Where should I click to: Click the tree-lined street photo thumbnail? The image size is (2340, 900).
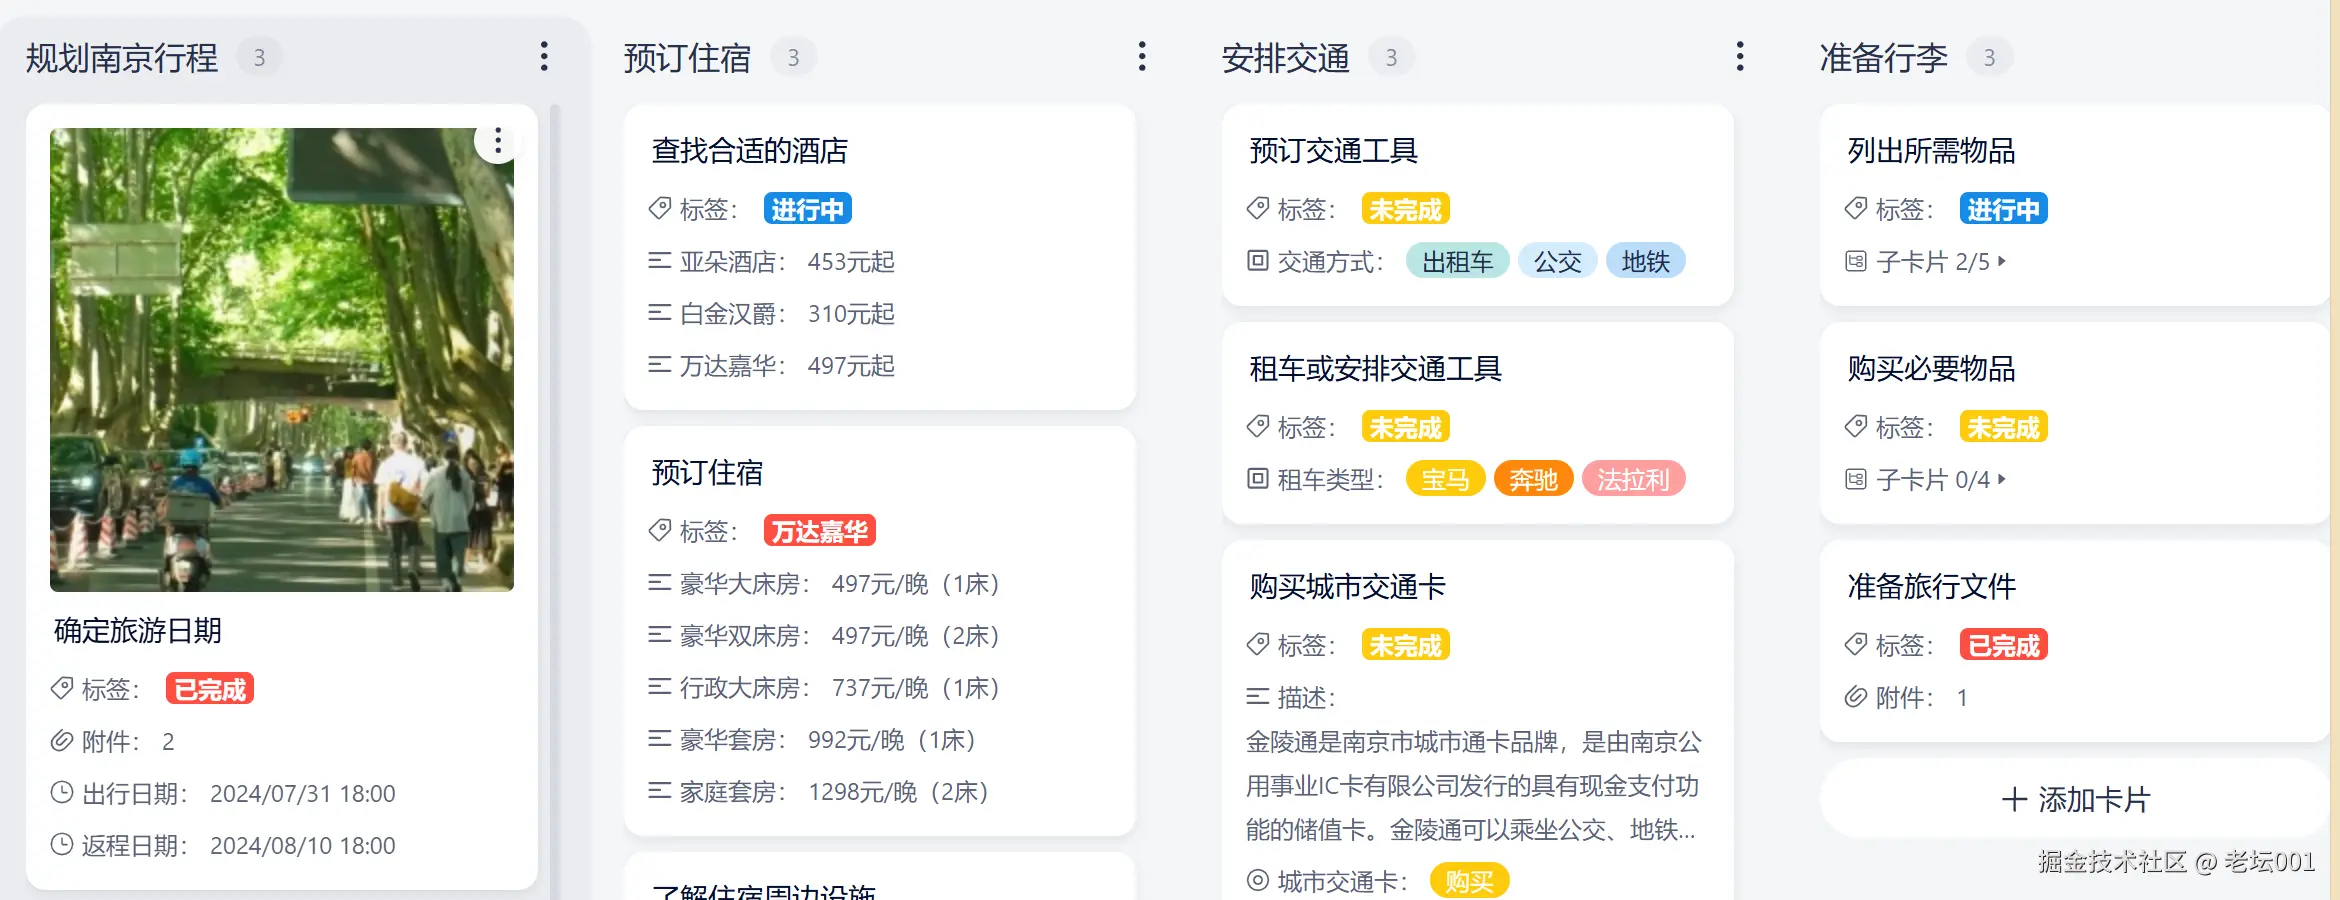(x=282, y=358)
